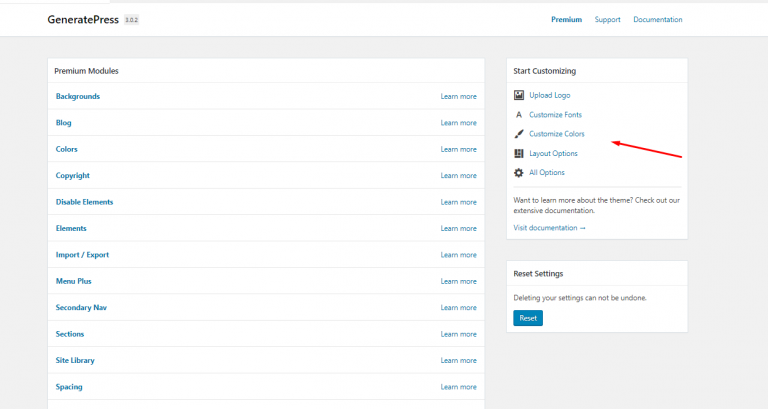Click Learn more for Copyright
The image size is (768, 409).
coord(458,175)
